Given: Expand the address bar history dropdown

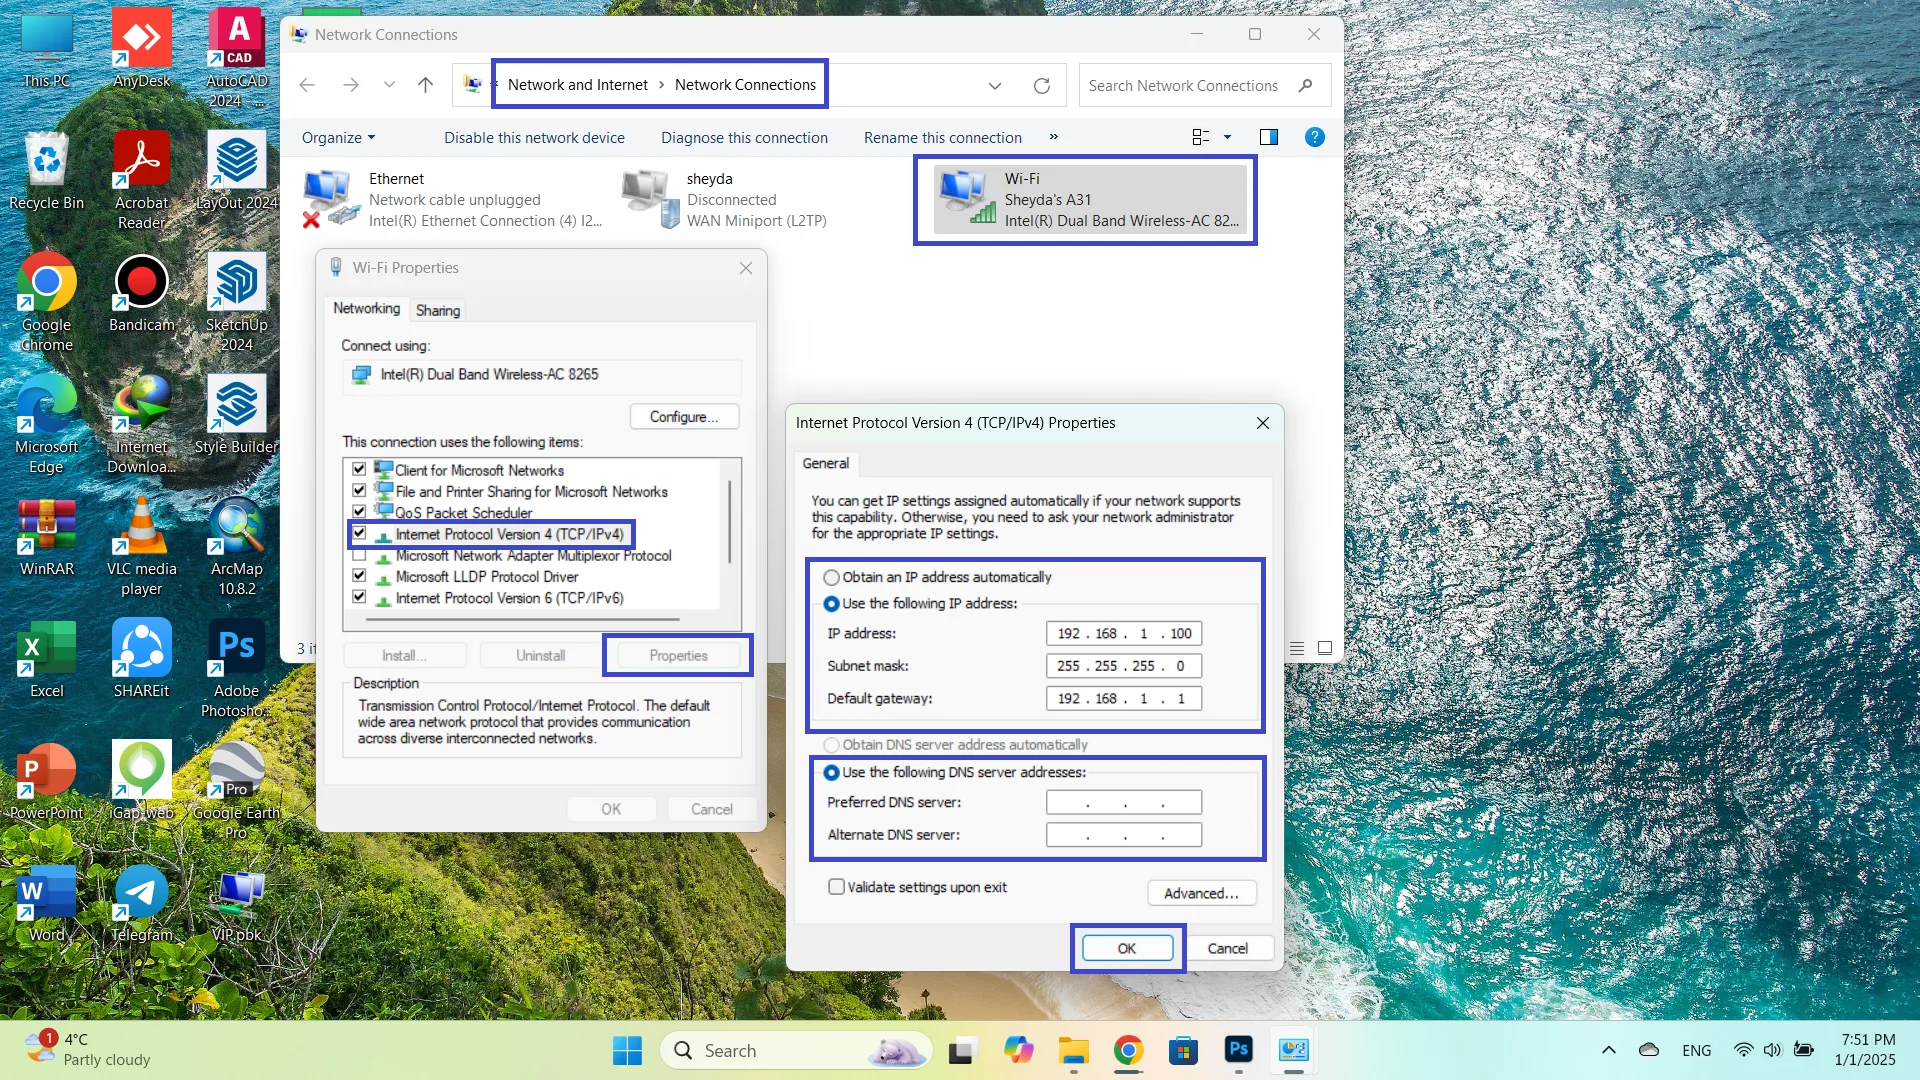Looking at the screenshot, I should point(995,86).
